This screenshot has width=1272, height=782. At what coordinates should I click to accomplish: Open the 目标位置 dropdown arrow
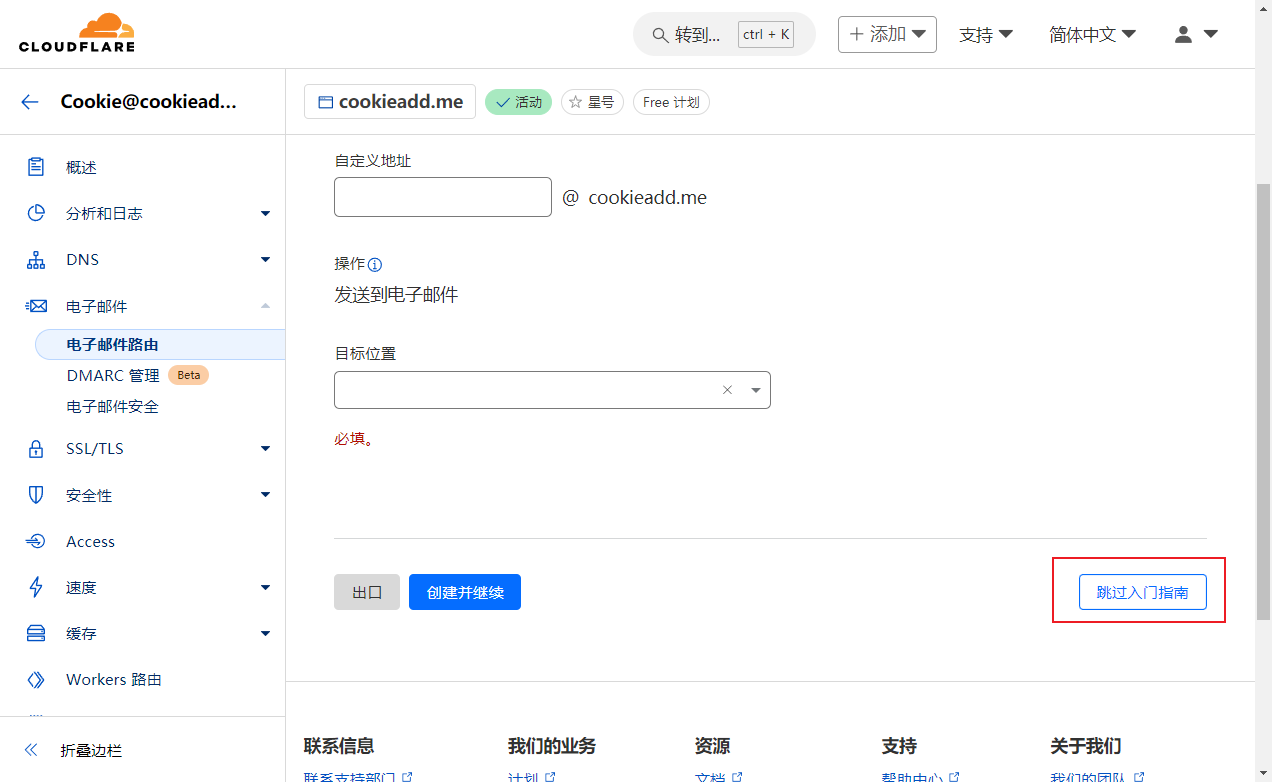755,390
